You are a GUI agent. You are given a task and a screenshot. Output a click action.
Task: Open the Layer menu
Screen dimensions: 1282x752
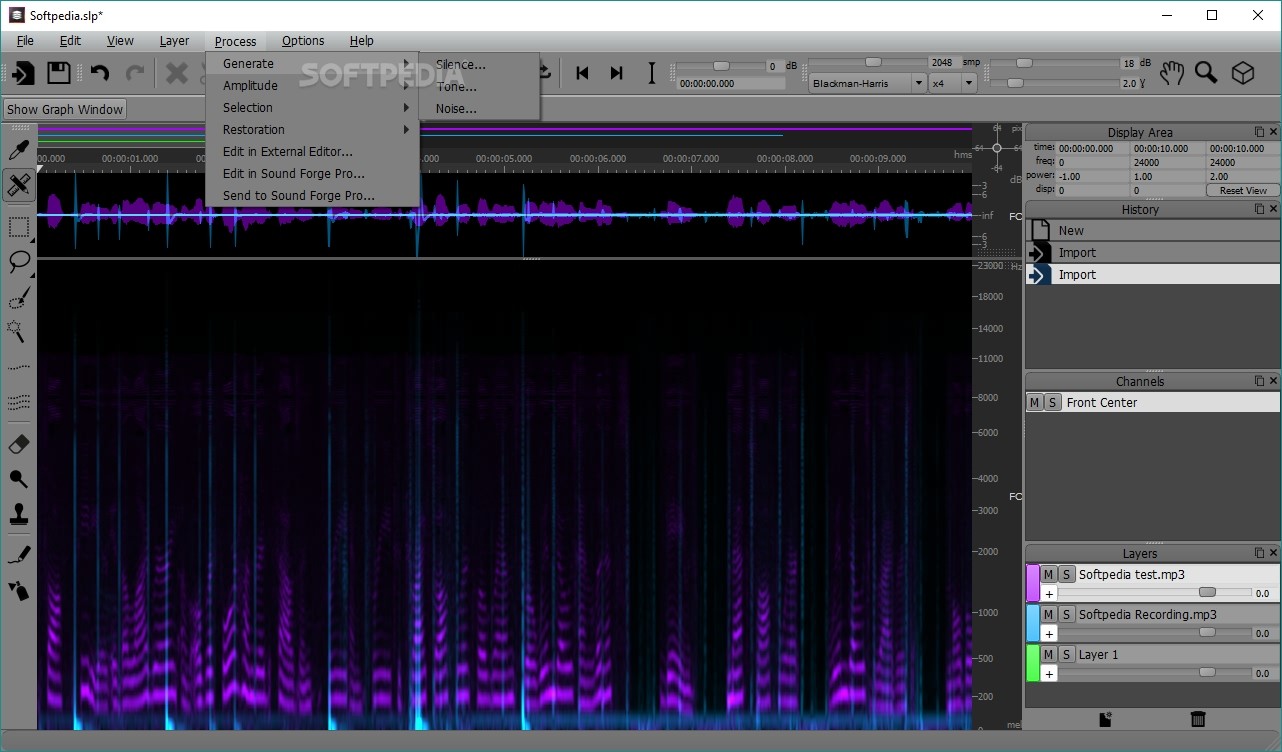tap(174, 41)
